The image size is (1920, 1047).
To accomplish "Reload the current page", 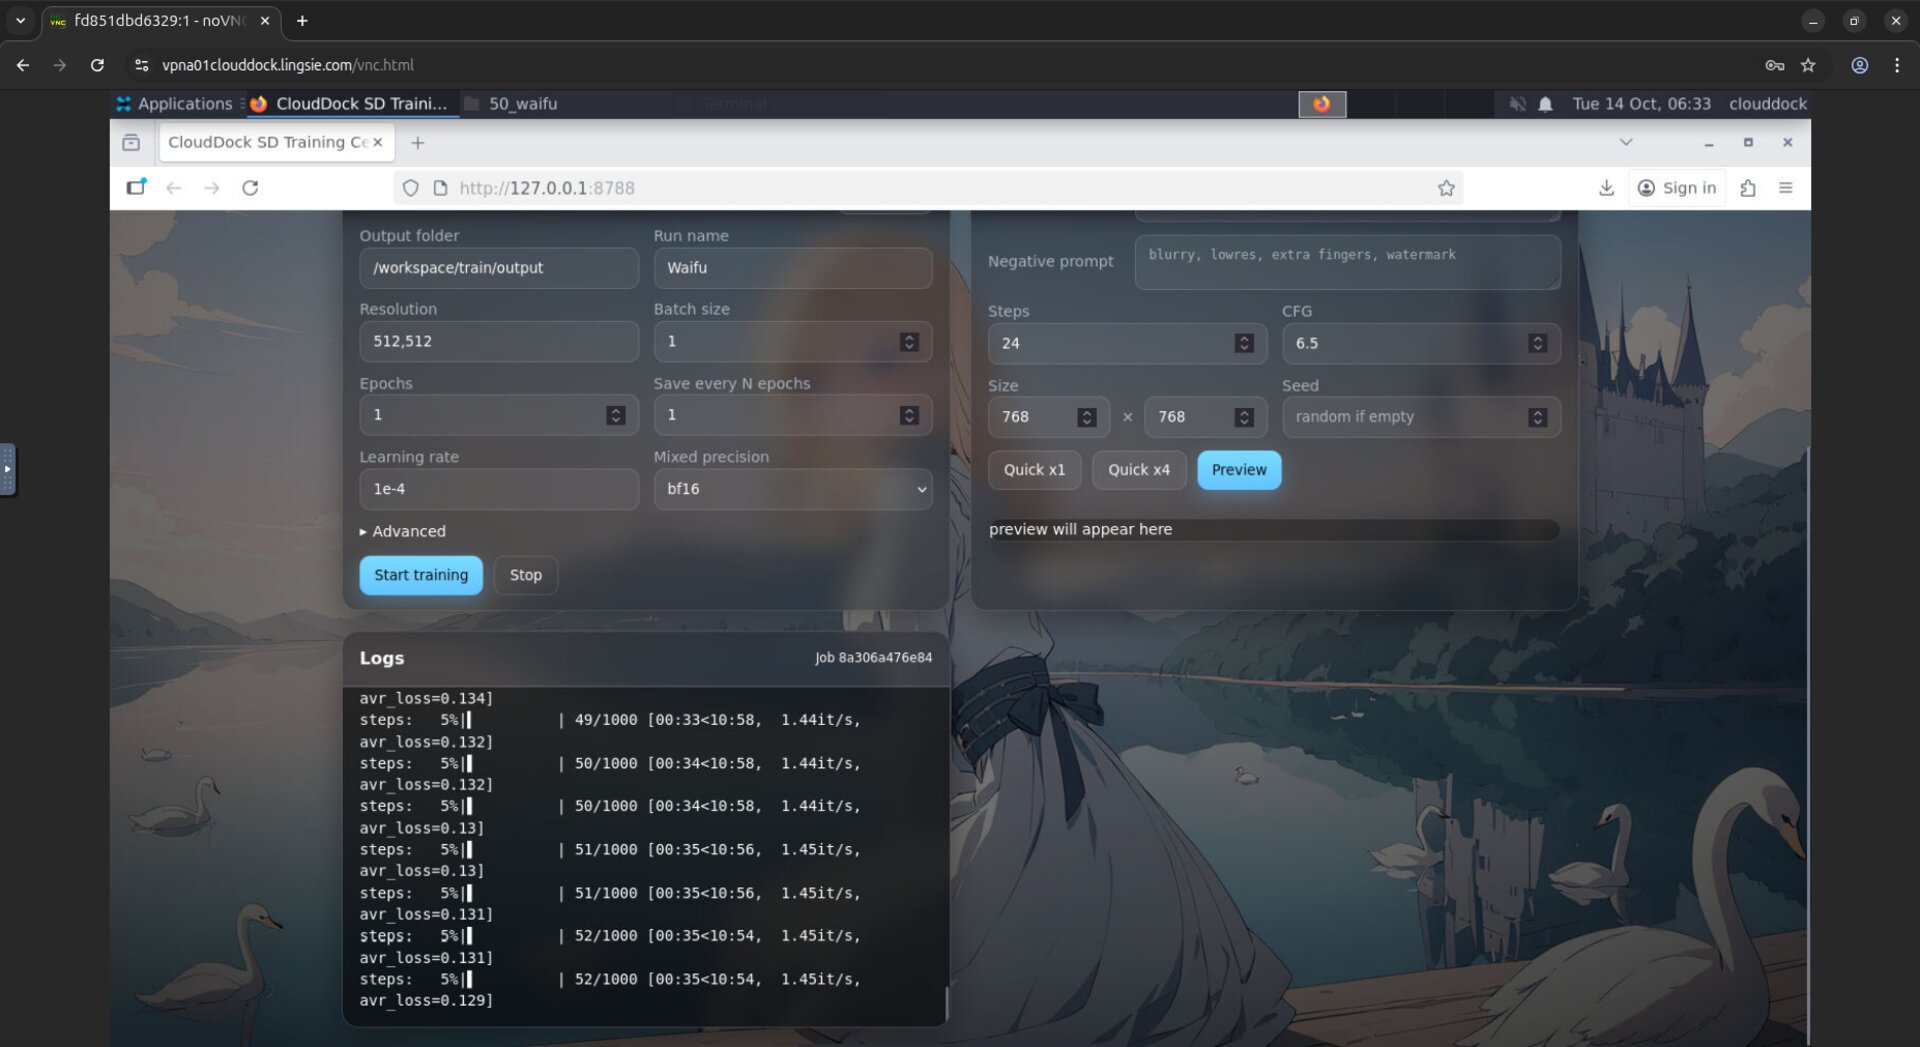I will coord(249,187).
